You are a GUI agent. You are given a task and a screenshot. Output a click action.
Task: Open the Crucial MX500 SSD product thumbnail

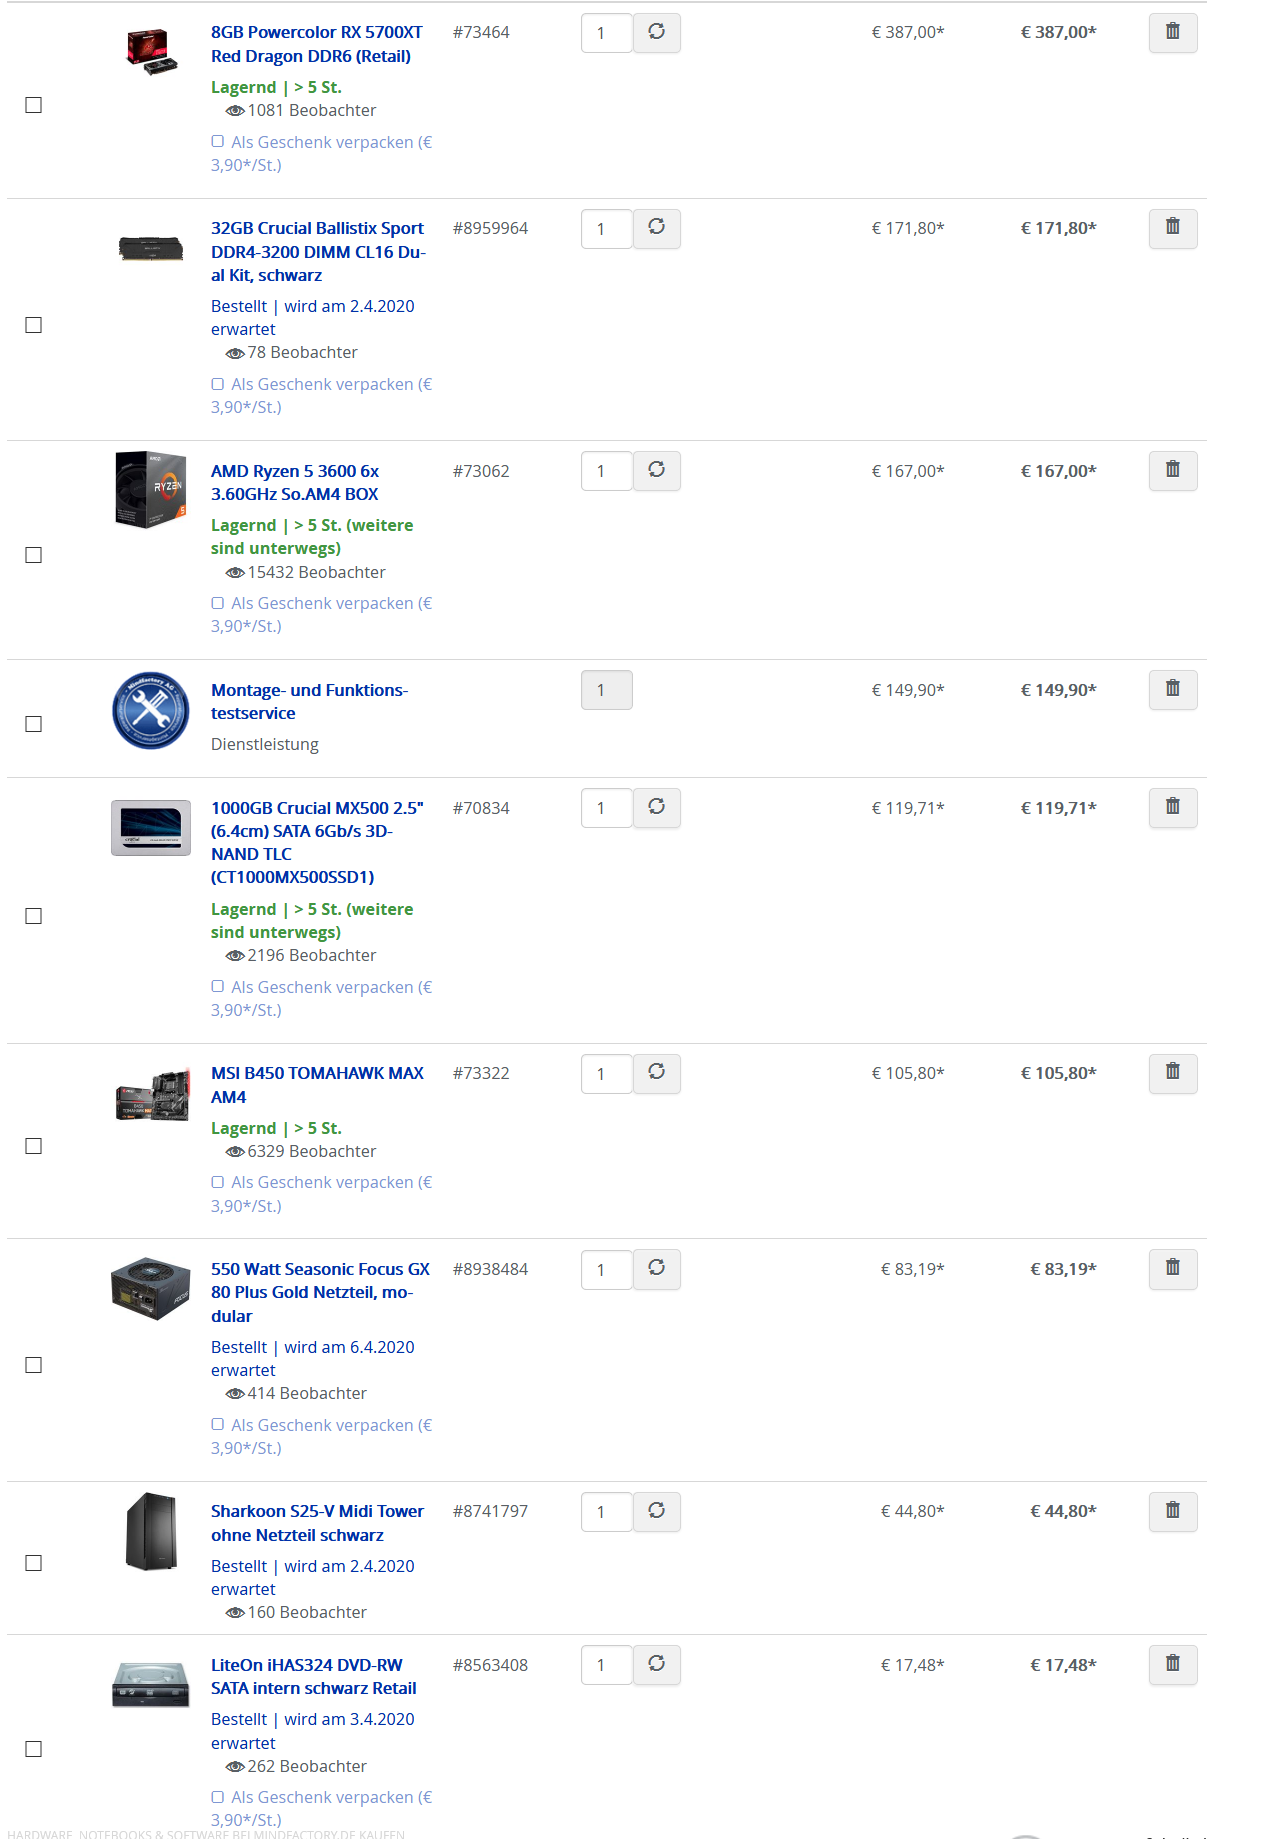[151, 828]
